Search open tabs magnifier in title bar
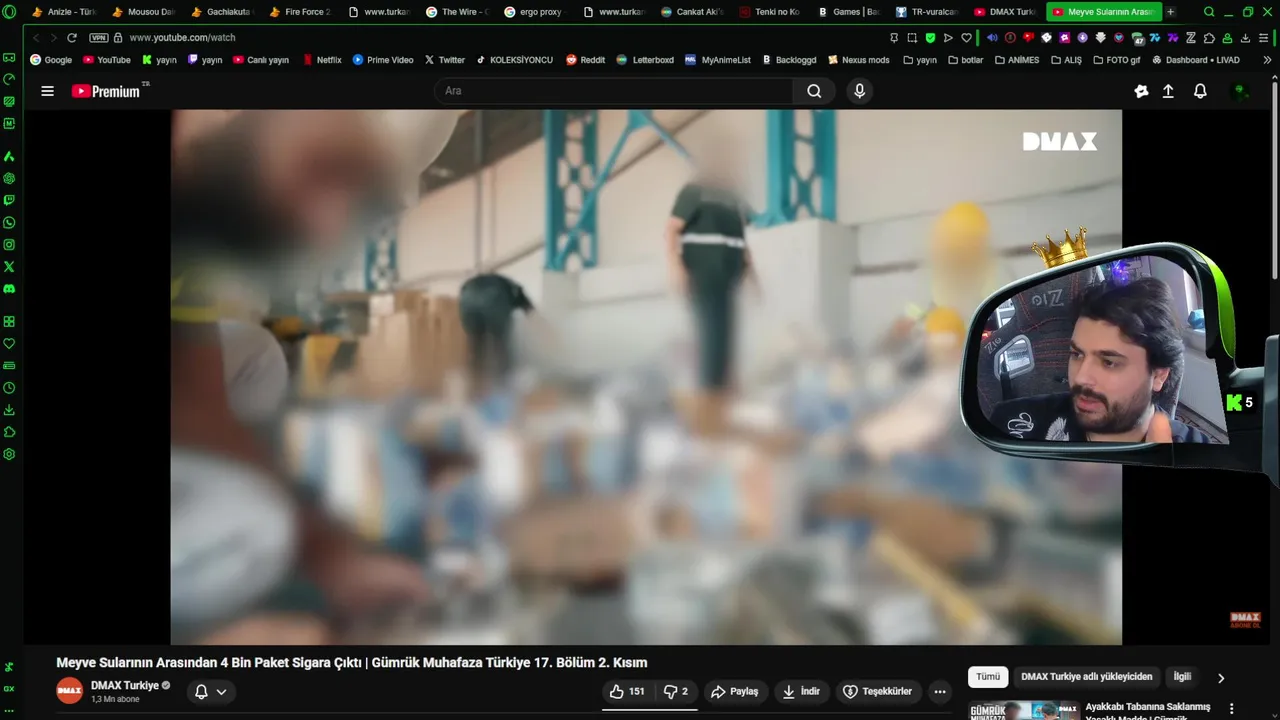1280x720 pixels. point(1209,12)
